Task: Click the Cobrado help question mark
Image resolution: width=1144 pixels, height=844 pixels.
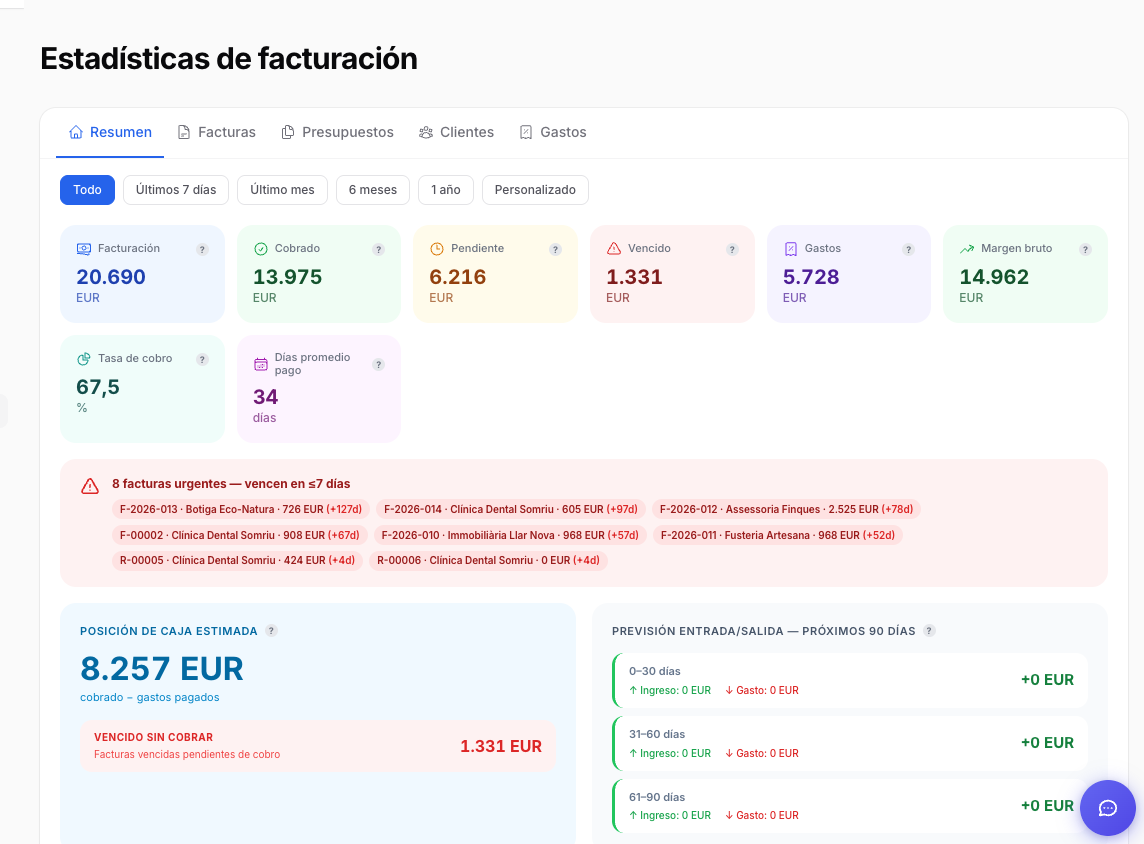Action: pos(379,249)
